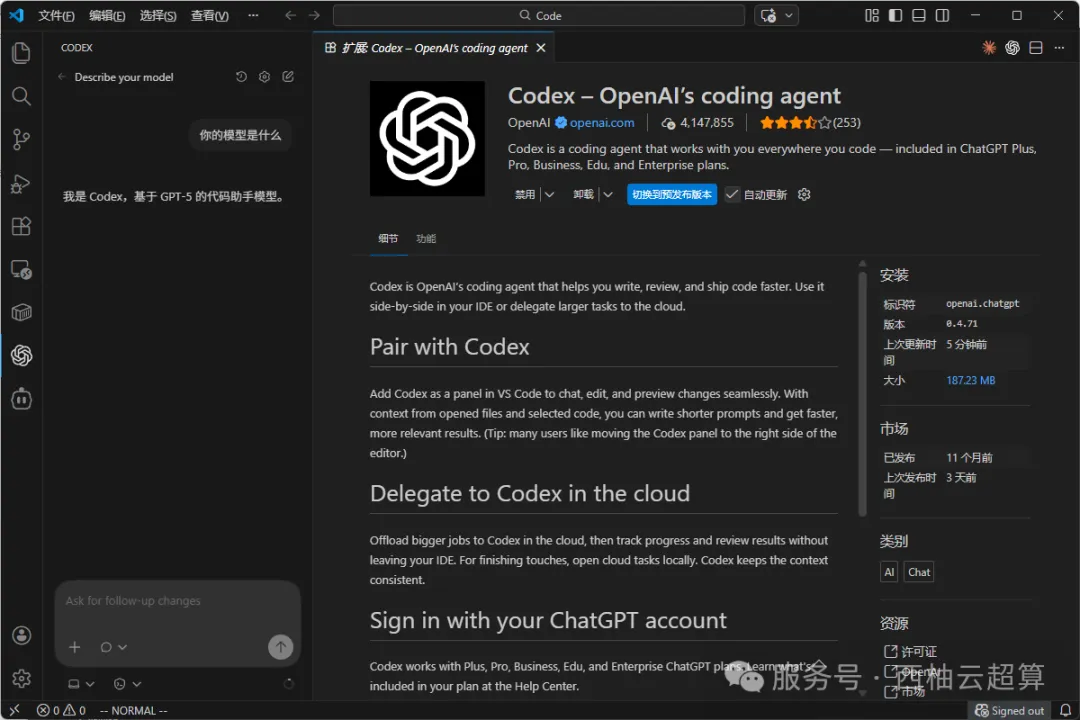Click the Codex icon in editor title bar
Viewport: 1080px width, 720px height.
click(x=1012, y=48)
